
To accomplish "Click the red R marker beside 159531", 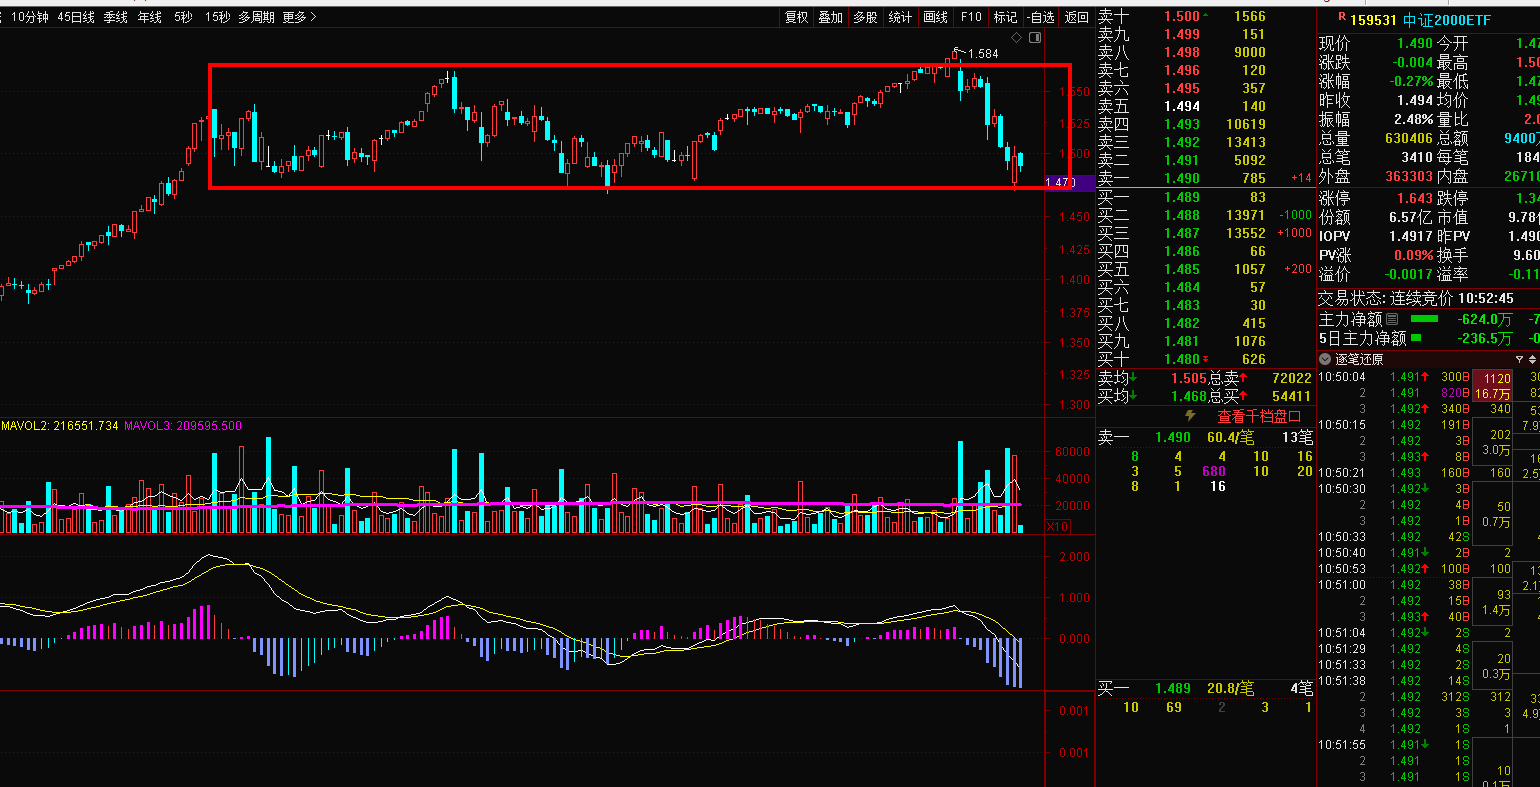I will coord(1341,17).
